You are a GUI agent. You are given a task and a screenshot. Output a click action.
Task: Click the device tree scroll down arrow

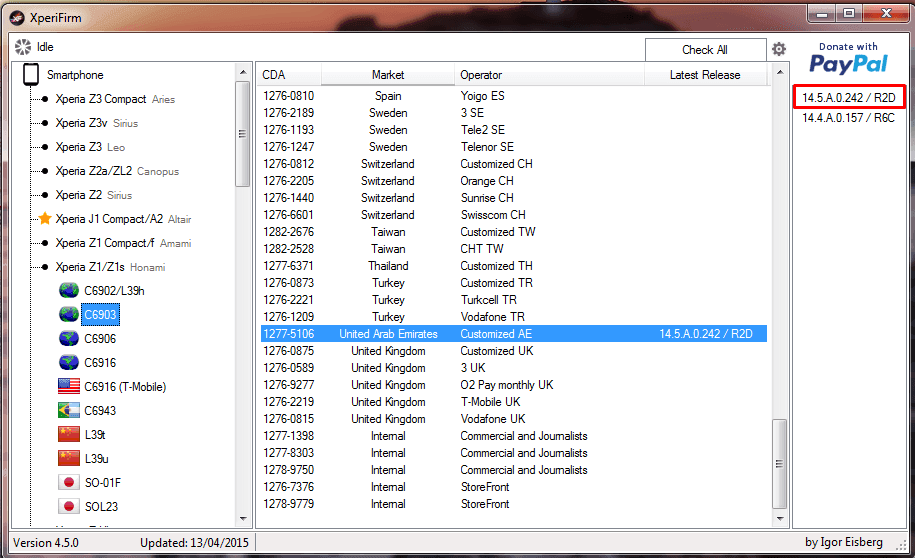tap(243, 518)
